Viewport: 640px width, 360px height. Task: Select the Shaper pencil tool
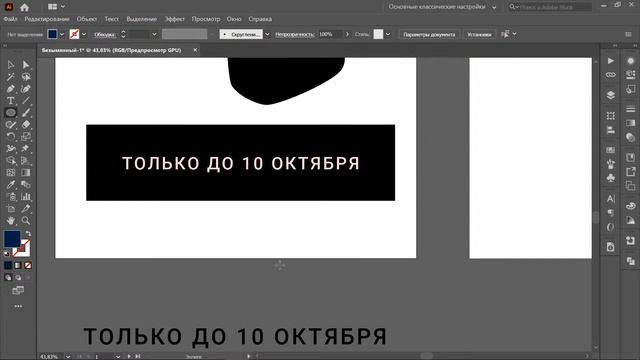pos(11,124)
